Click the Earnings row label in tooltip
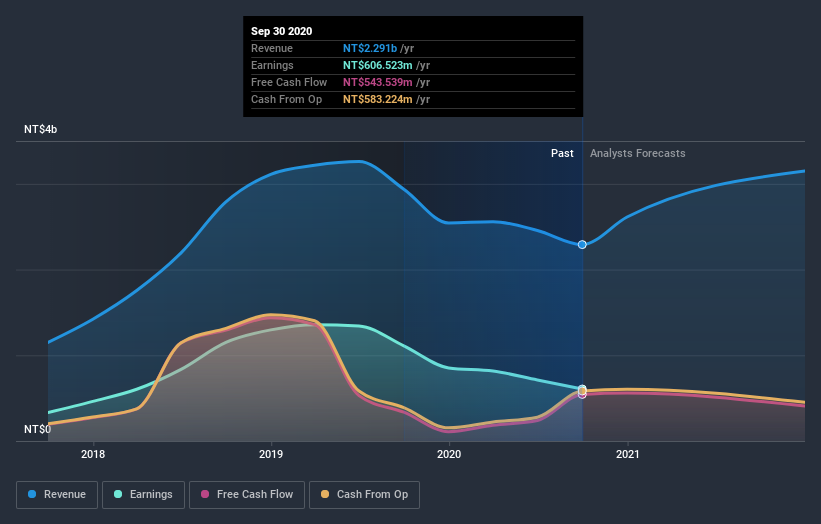The height and width of the screenshot is (524, 821). click(272, 65)
